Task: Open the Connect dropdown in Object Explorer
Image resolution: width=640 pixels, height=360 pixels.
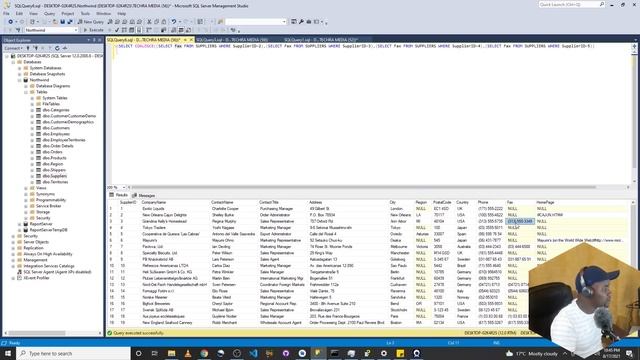Action: coord(13,48)
